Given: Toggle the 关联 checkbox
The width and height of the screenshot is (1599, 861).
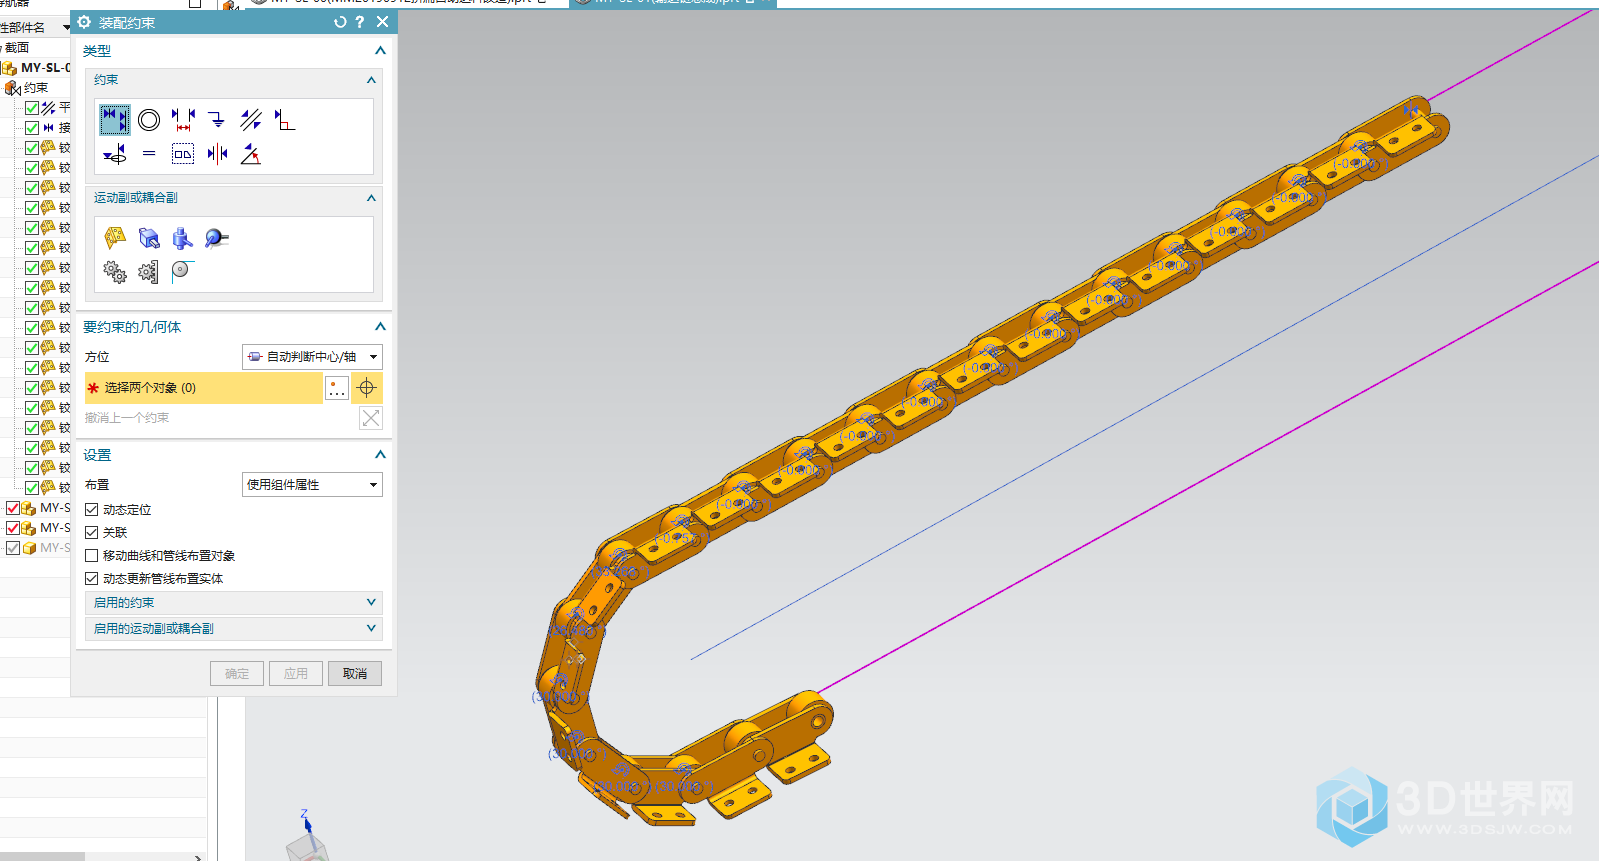Looking at the screenshot, I should pyautogui.click(x=91, y=533).
